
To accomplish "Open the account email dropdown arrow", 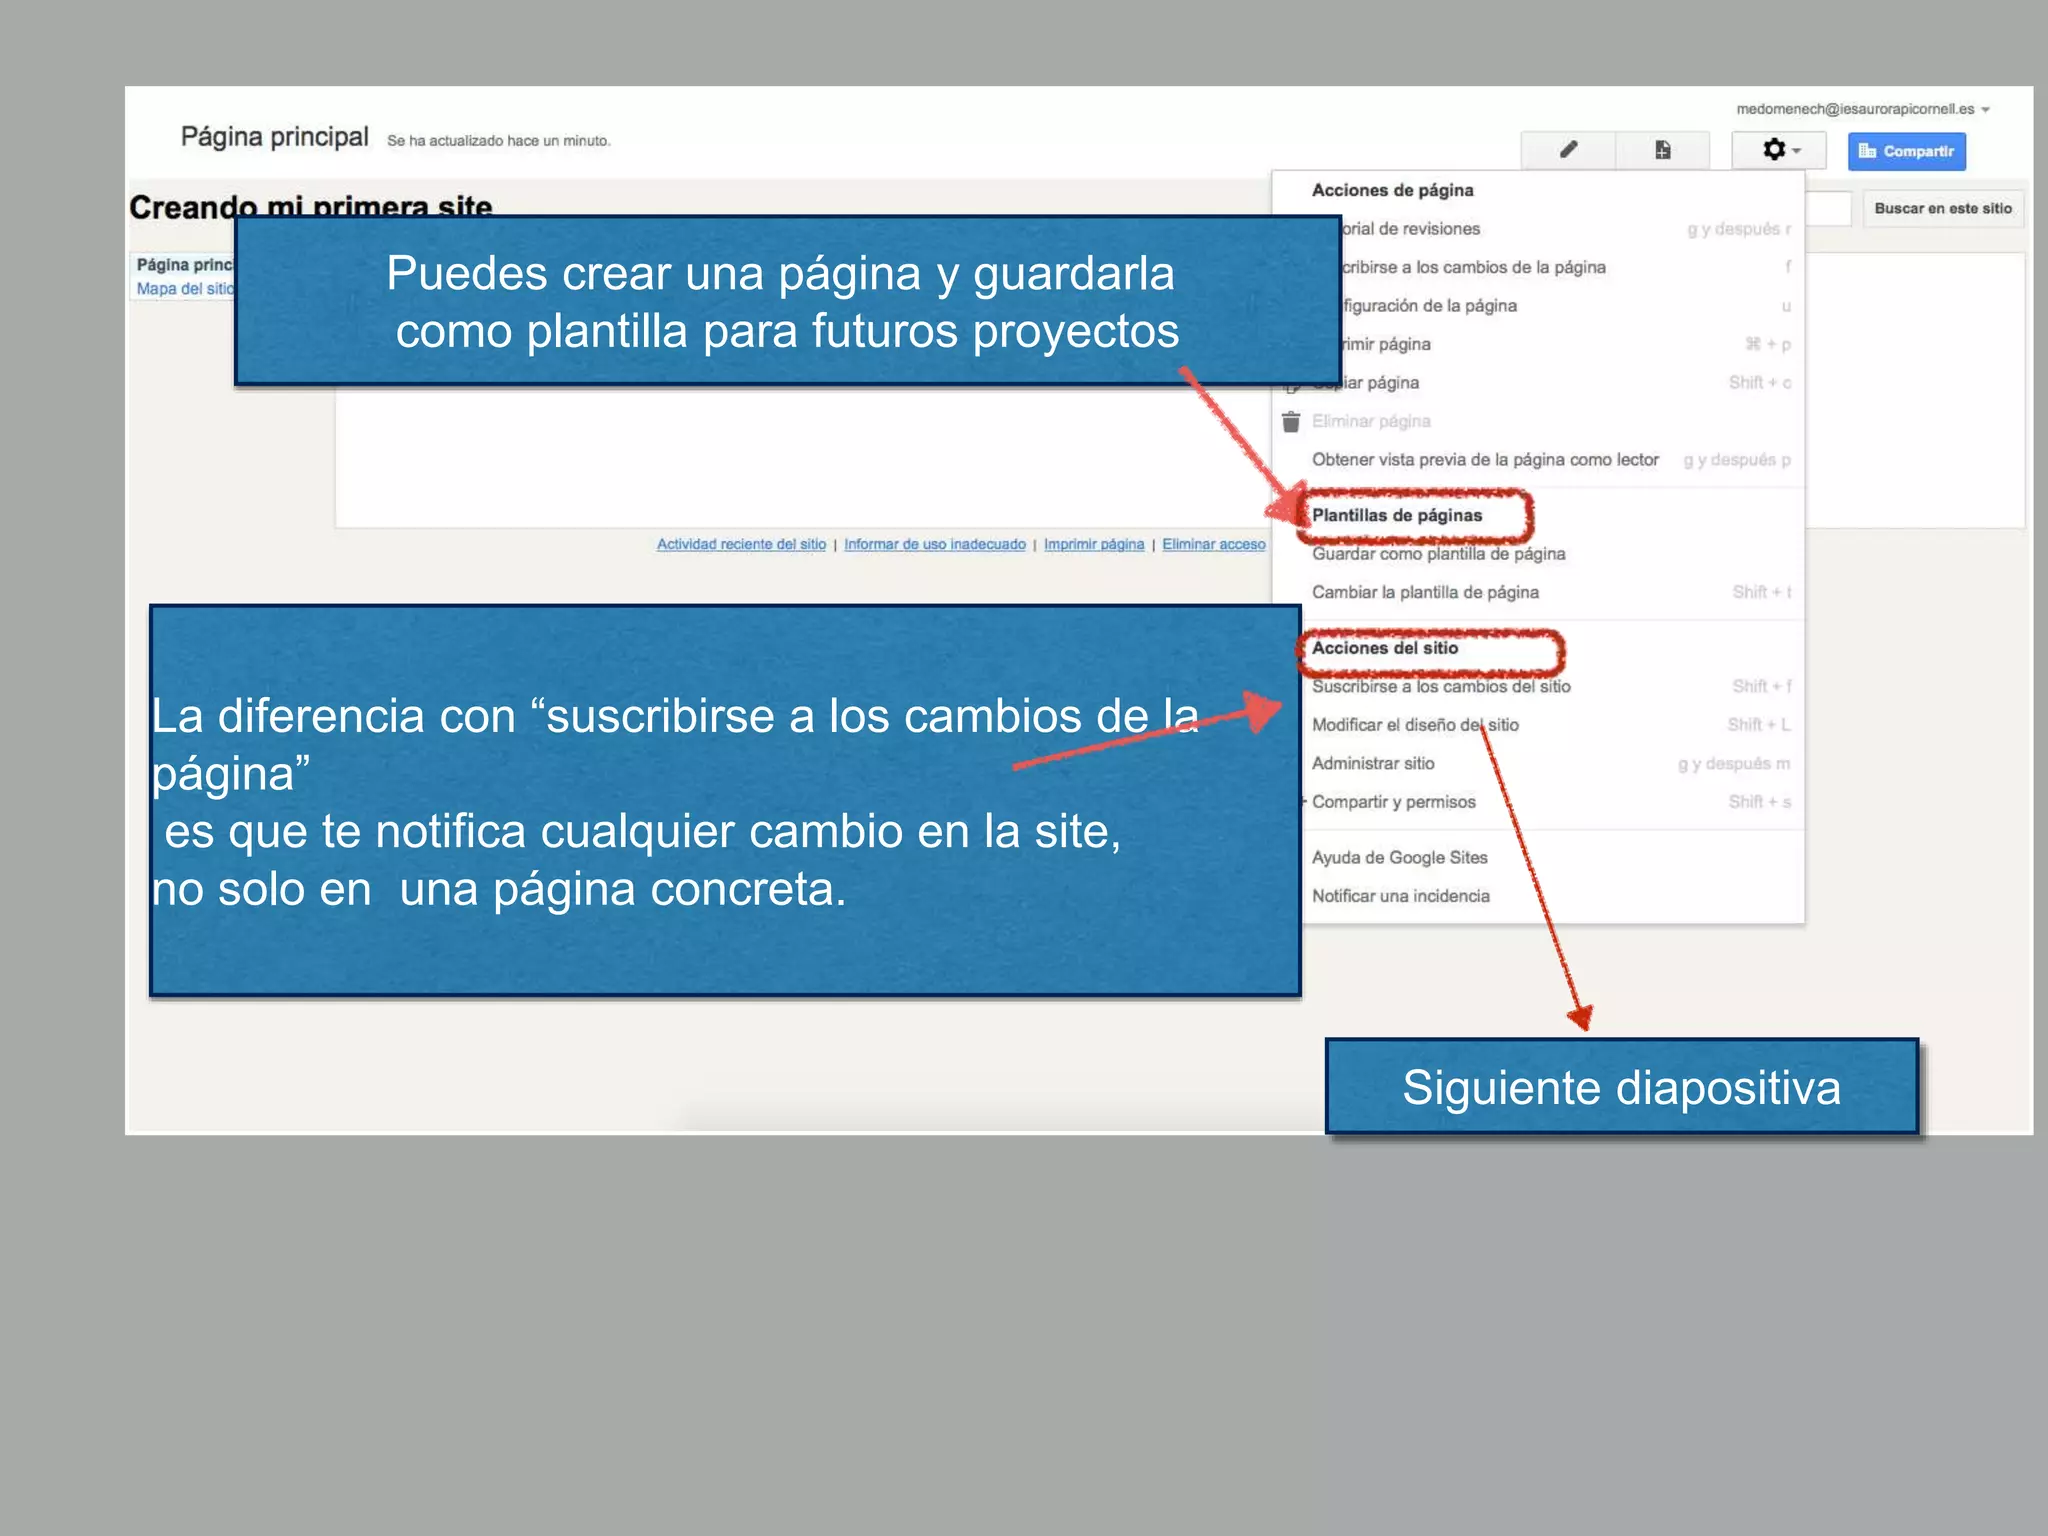I will [1985, 110].
